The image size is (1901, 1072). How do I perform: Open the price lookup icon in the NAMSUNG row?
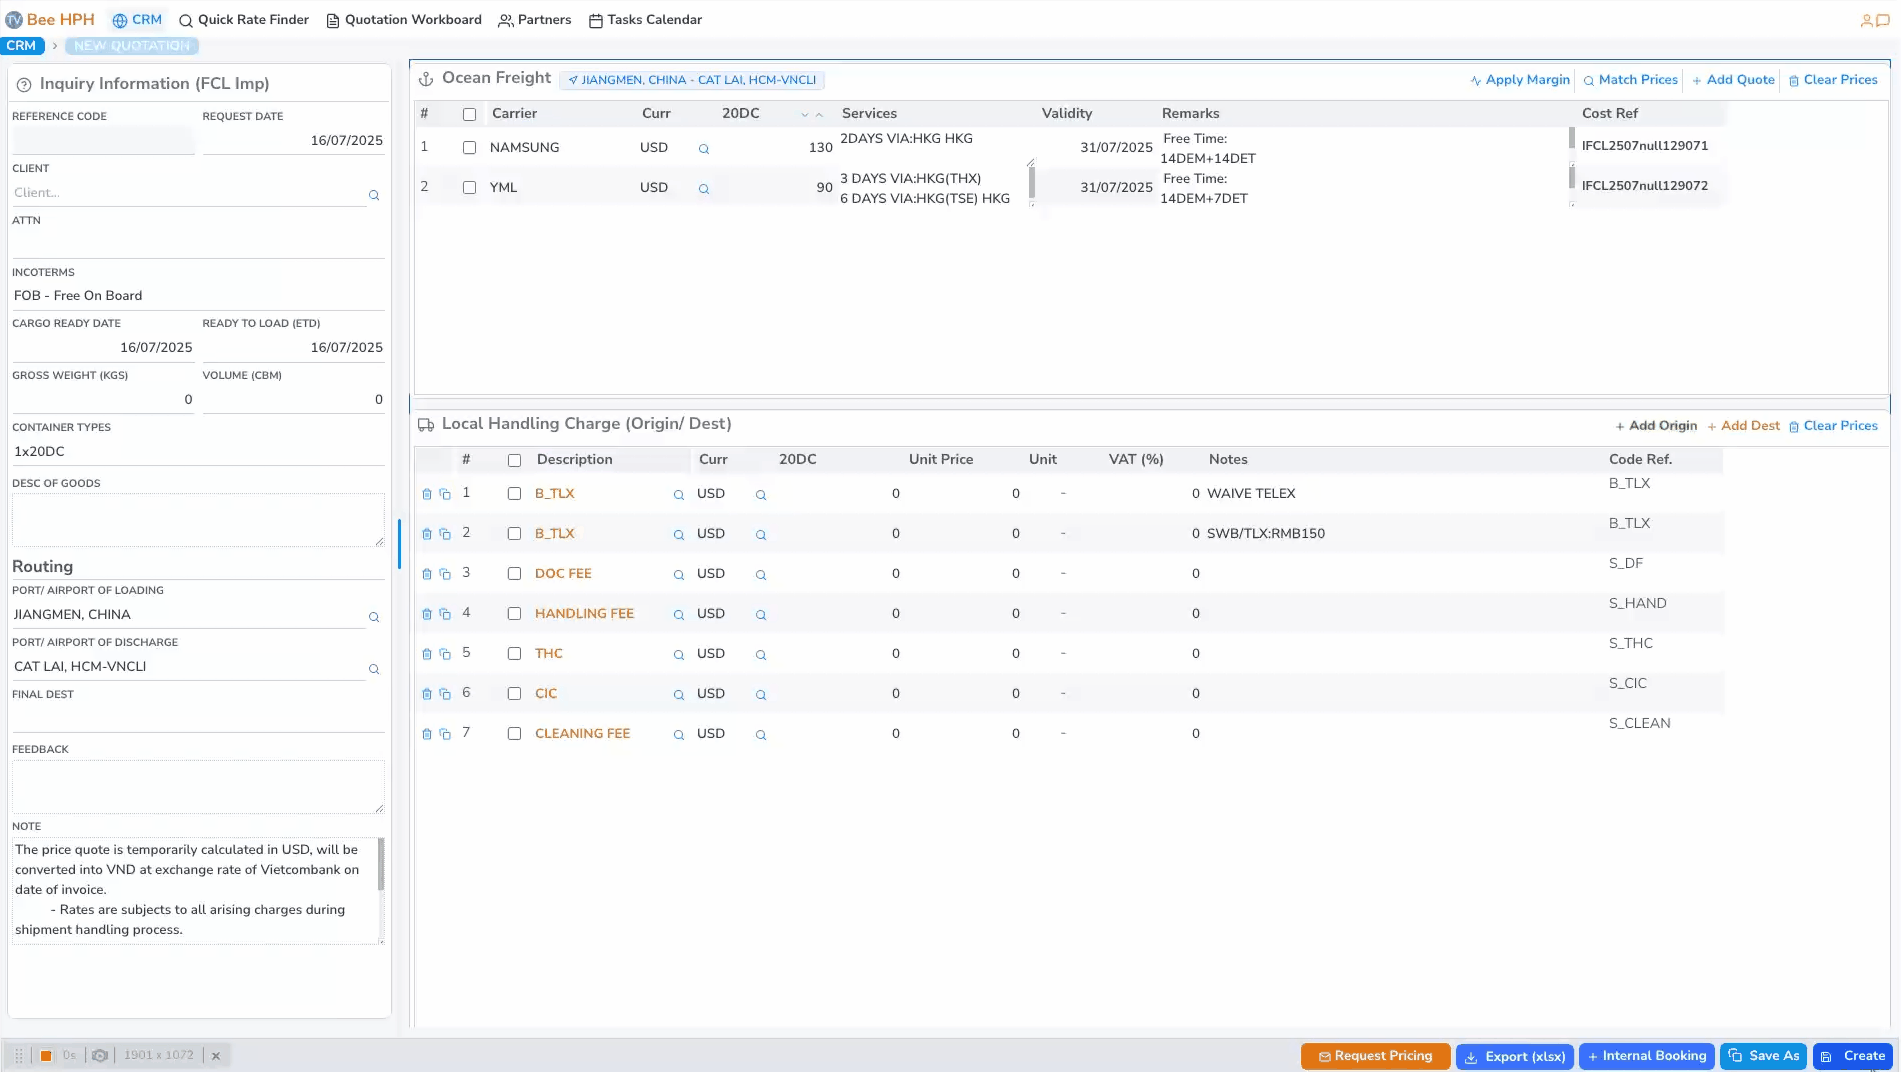point(704,149)
